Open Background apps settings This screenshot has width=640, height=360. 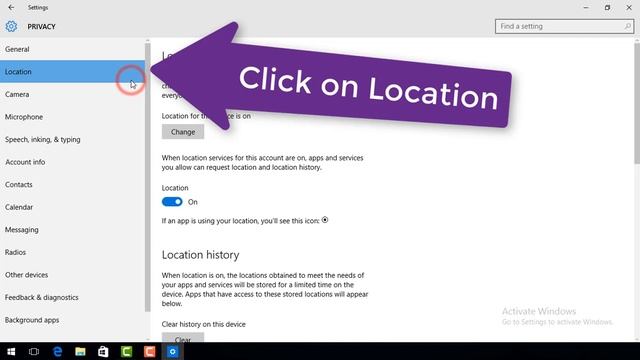(x=72, y=320)
